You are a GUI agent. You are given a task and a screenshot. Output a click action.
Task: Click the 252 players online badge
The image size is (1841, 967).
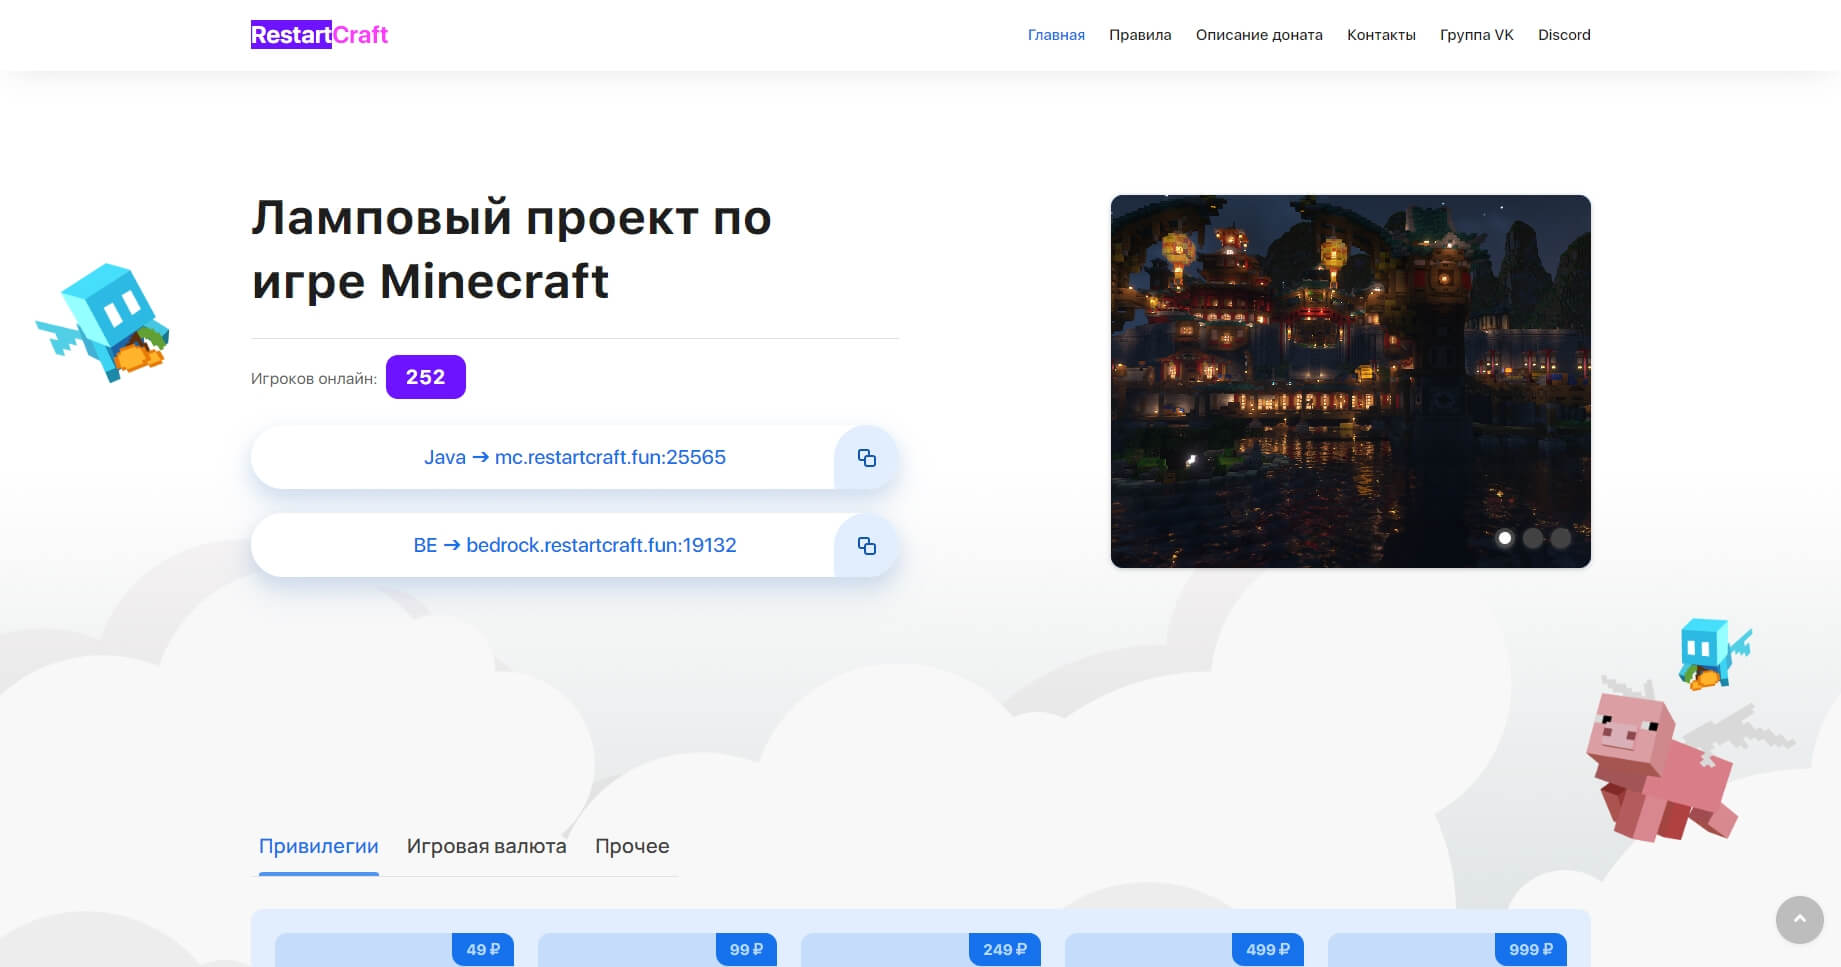426,377
